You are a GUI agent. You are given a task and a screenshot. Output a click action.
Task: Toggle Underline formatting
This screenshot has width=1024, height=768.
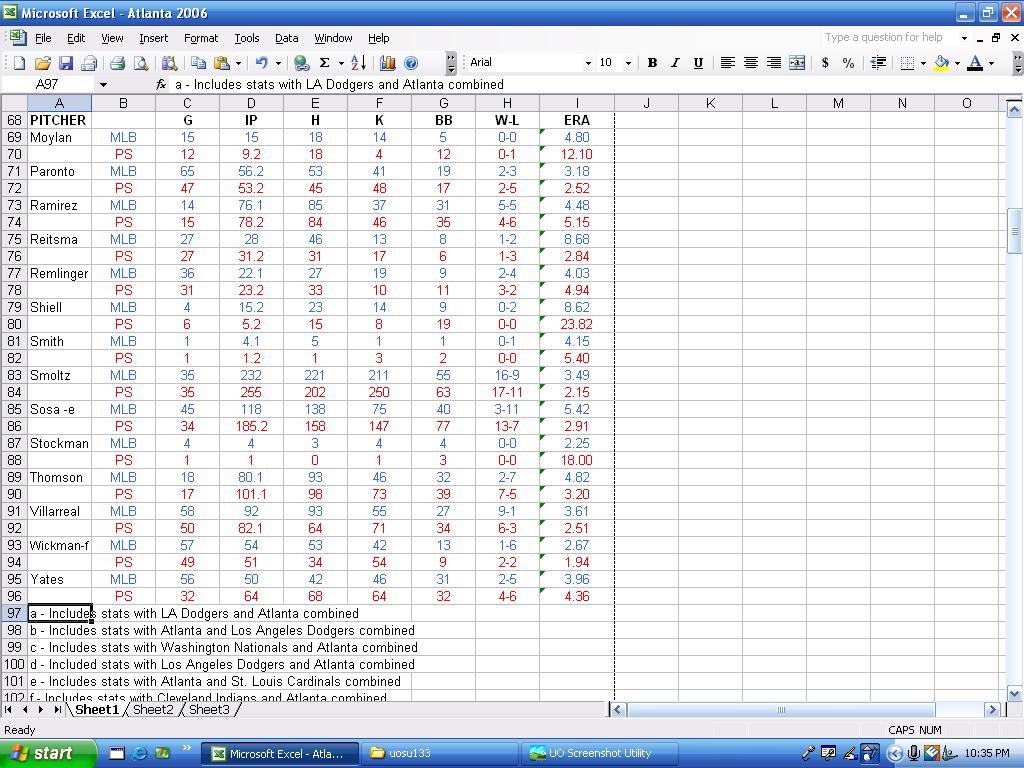(698, 63)
